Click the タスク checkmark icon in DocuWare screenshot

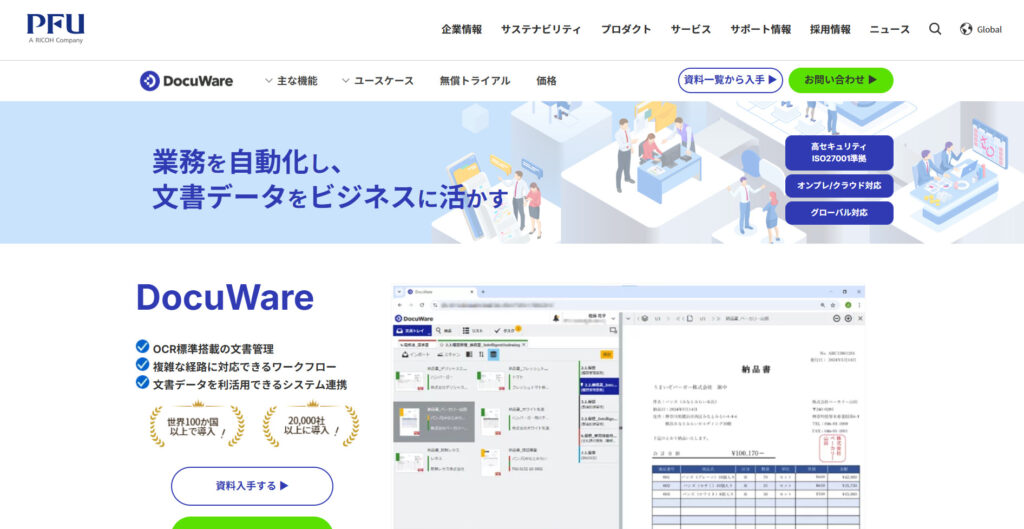point(498,330)
